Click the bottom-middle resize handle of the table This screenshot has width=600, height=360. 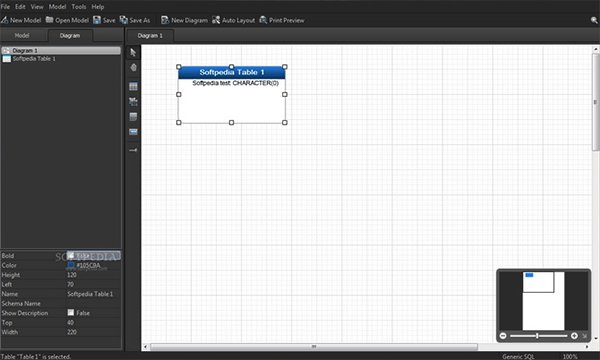pos(232,122)
